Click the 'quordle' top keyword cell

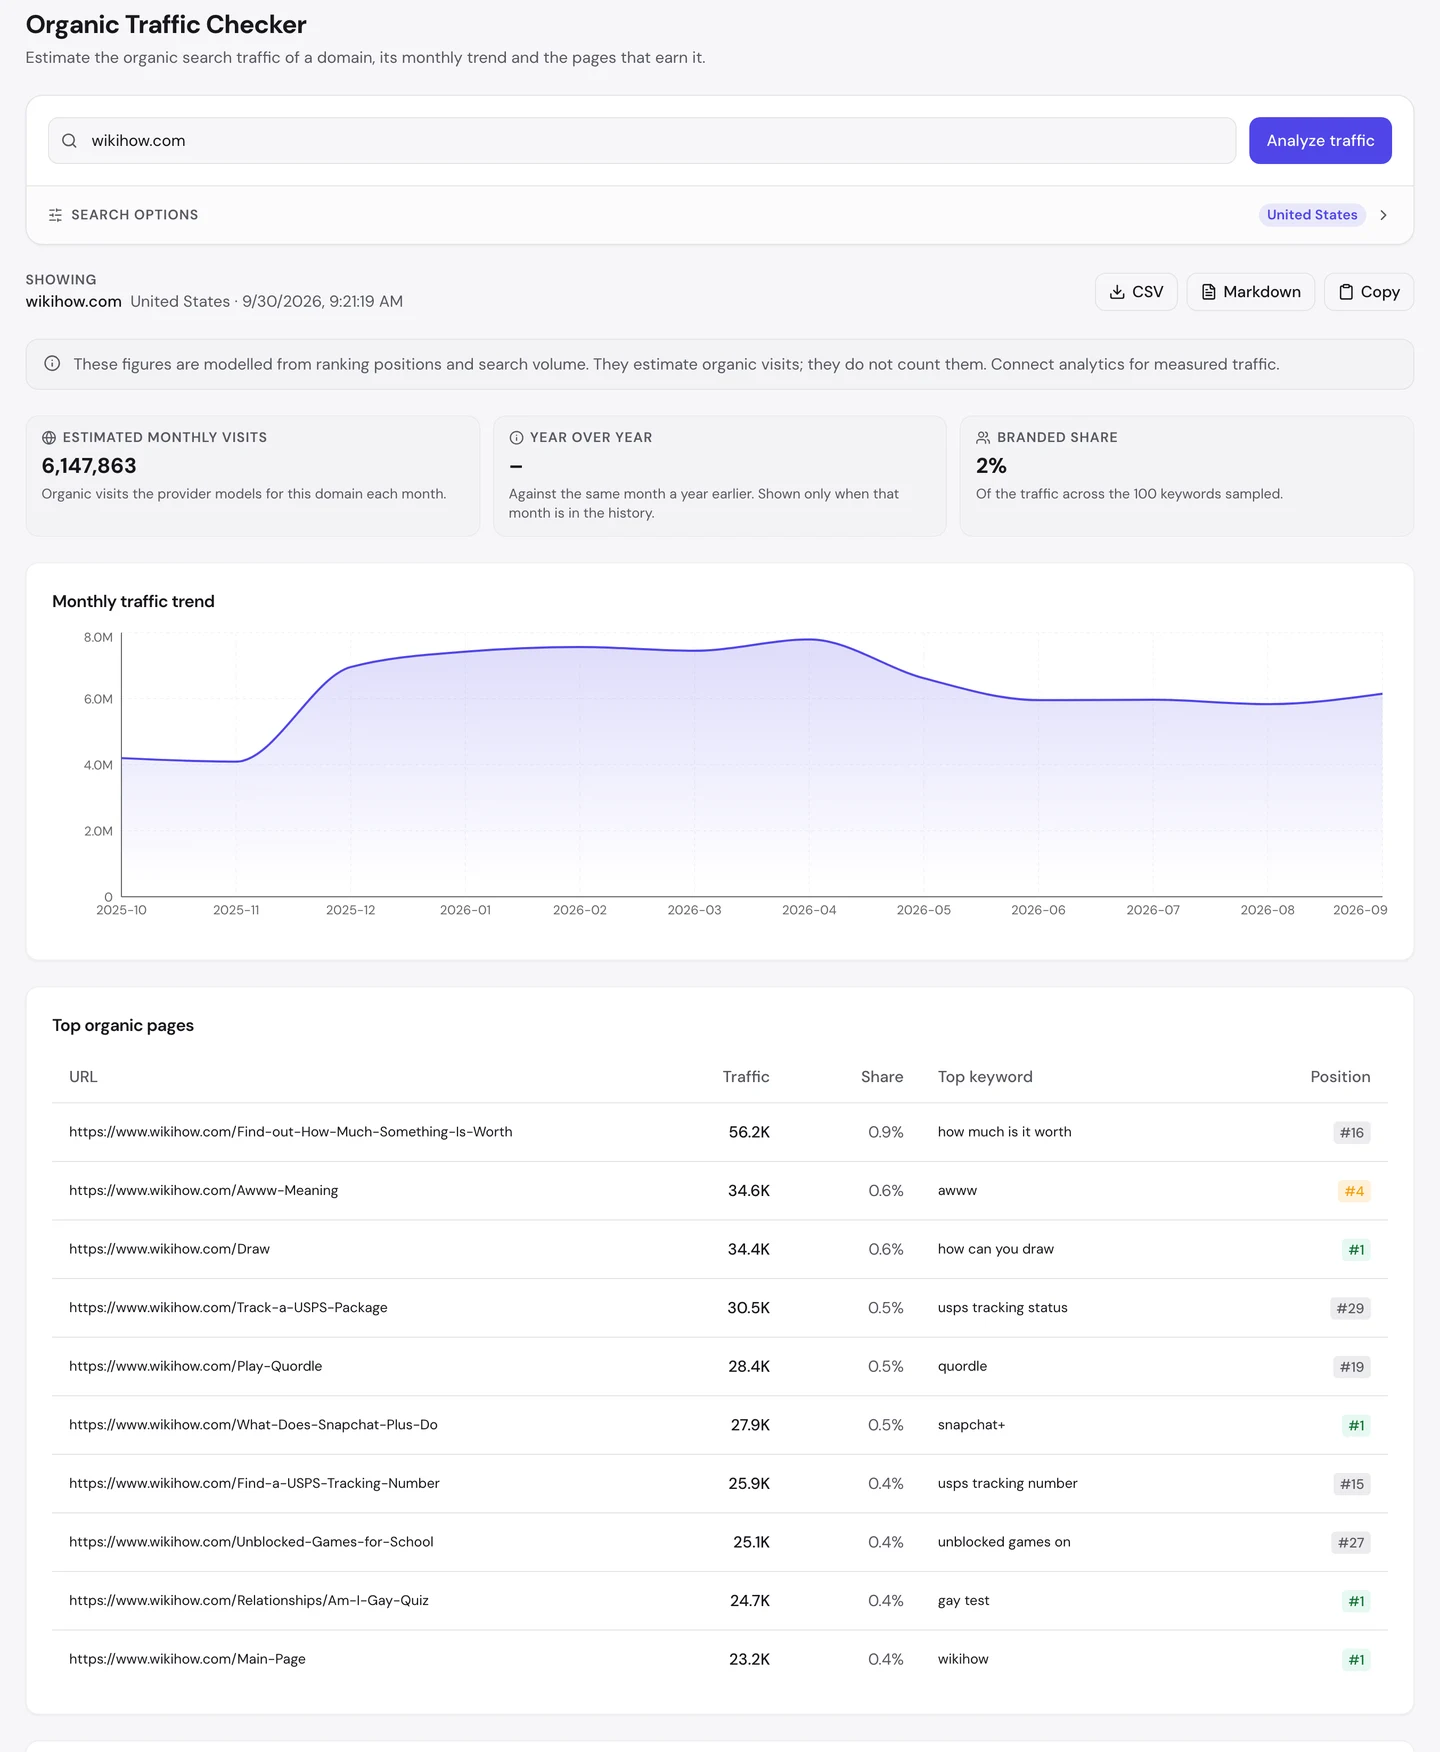(962, 1366)
